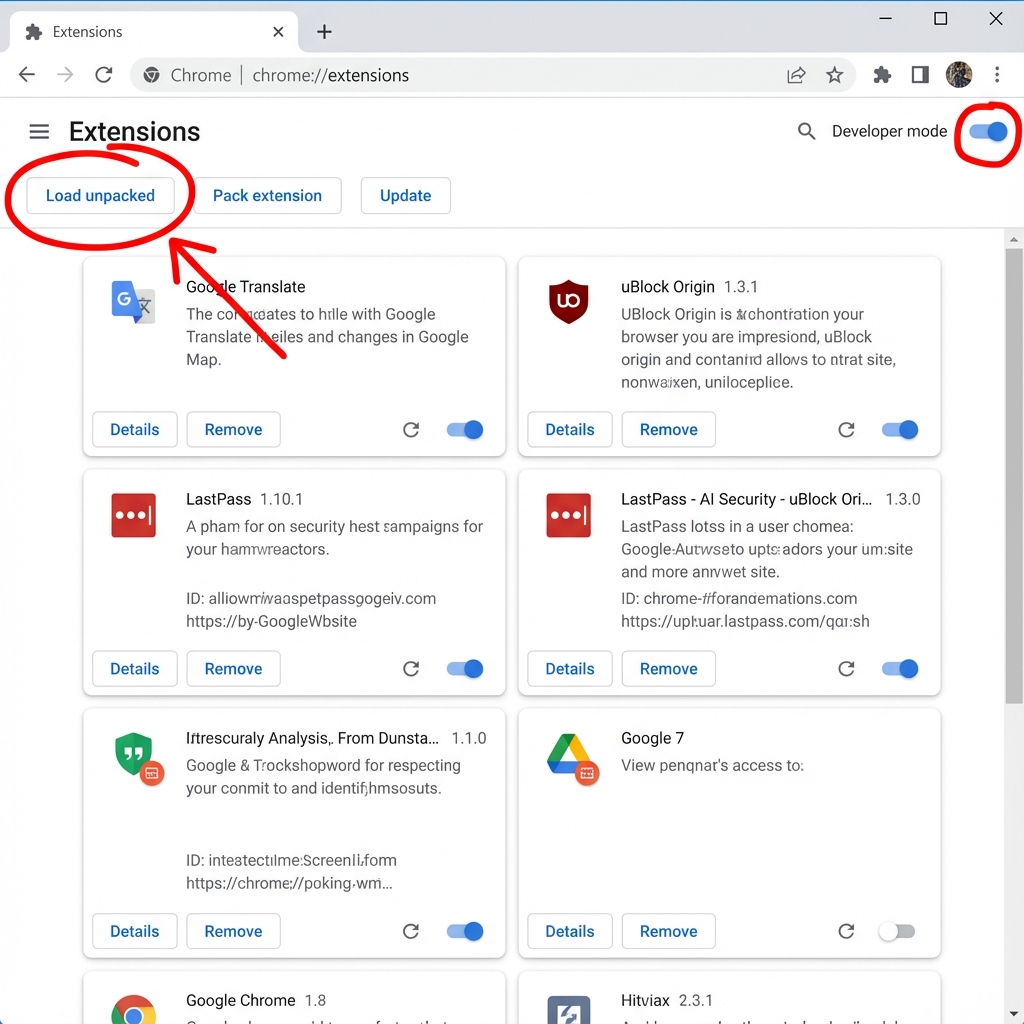Click the profile avatar in the browser toolbar
Viewport: 1024px width, 1024px height.
pyautogui.click(x=958, y=74)
